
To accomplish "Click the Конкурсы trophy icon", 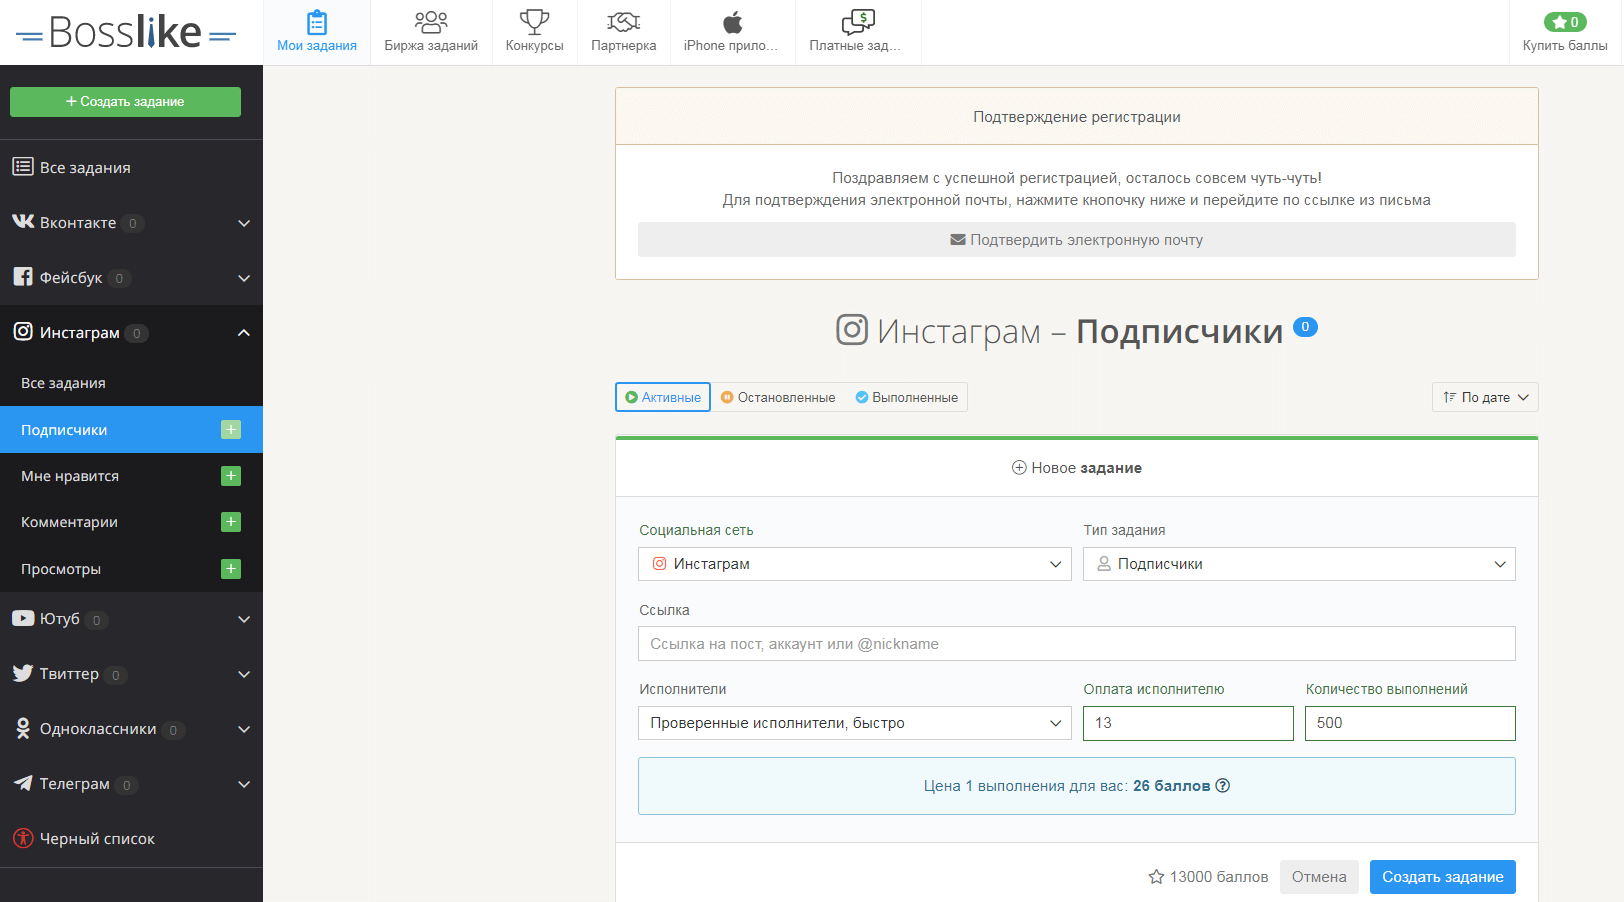I will [534, 22].
